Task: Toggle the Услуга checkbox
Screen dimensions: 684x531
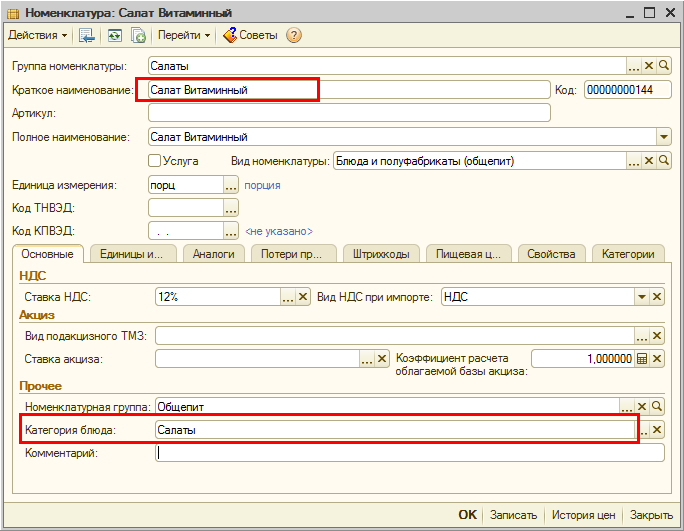Action: pos(155,160)
